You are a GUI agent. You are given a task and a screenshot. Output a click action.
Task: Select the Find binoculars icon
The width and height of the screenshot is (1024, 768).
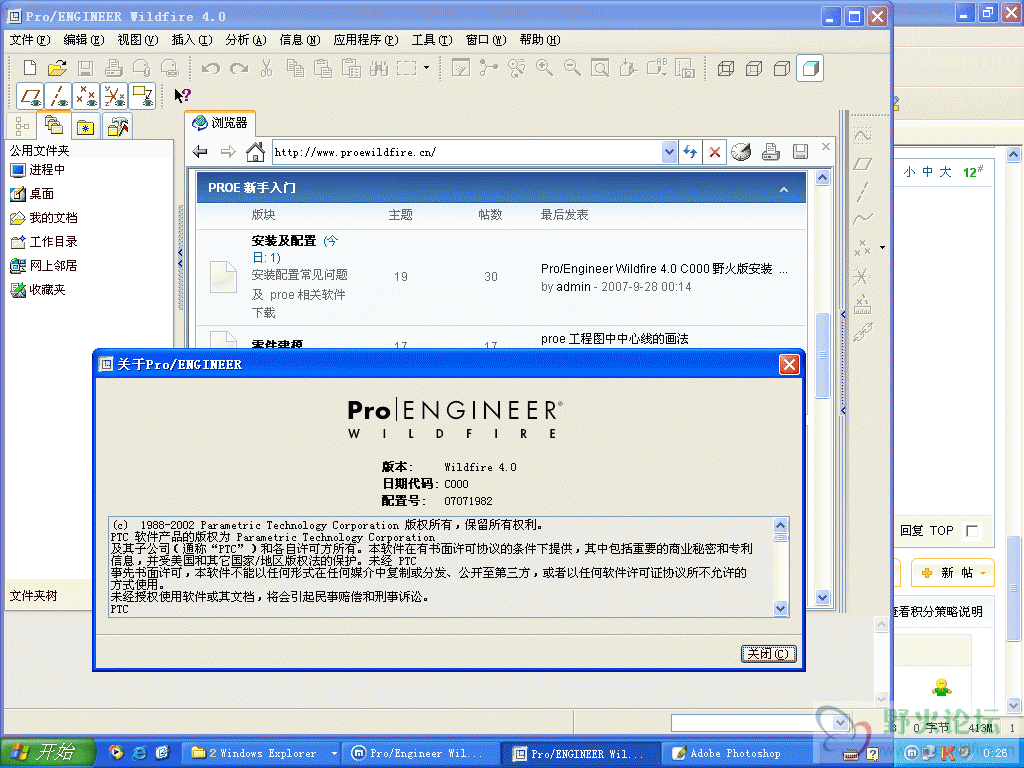(x=379, y=68)
